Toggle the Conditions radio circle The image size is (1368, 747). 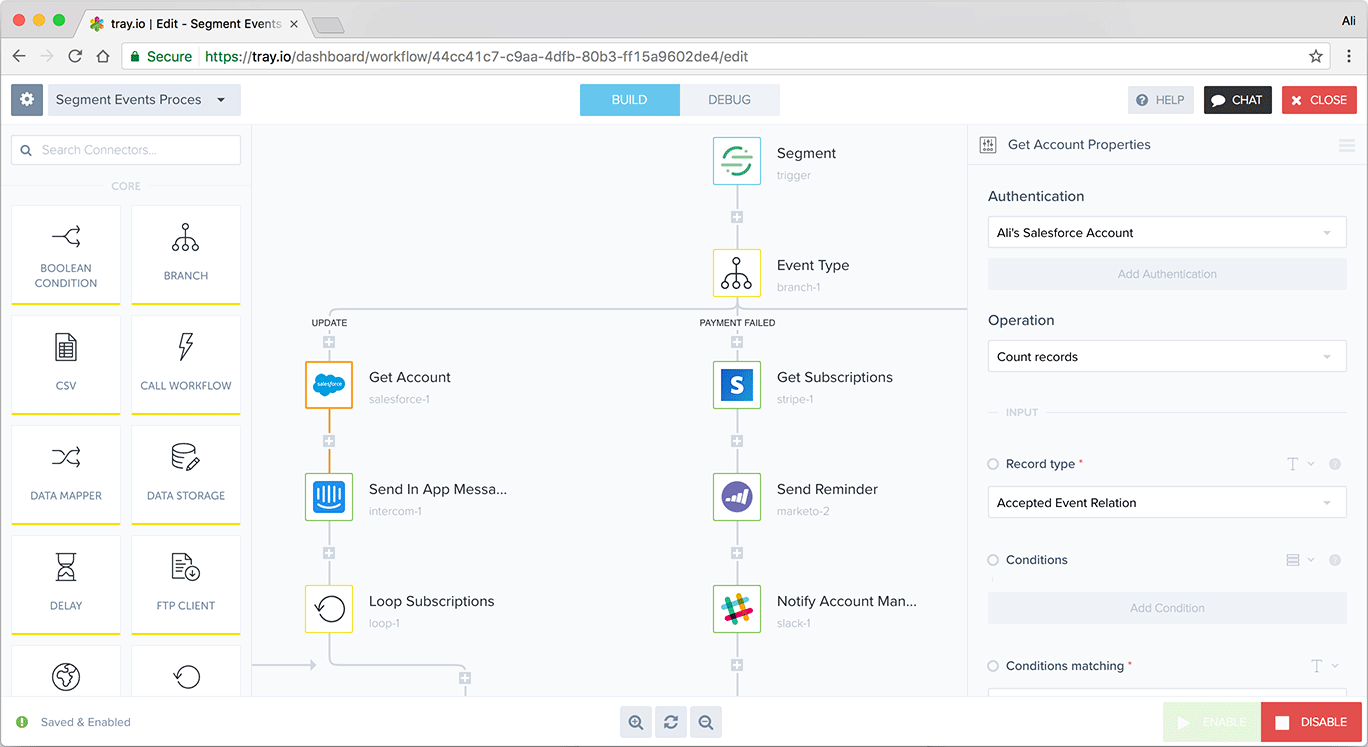(993, 560)
